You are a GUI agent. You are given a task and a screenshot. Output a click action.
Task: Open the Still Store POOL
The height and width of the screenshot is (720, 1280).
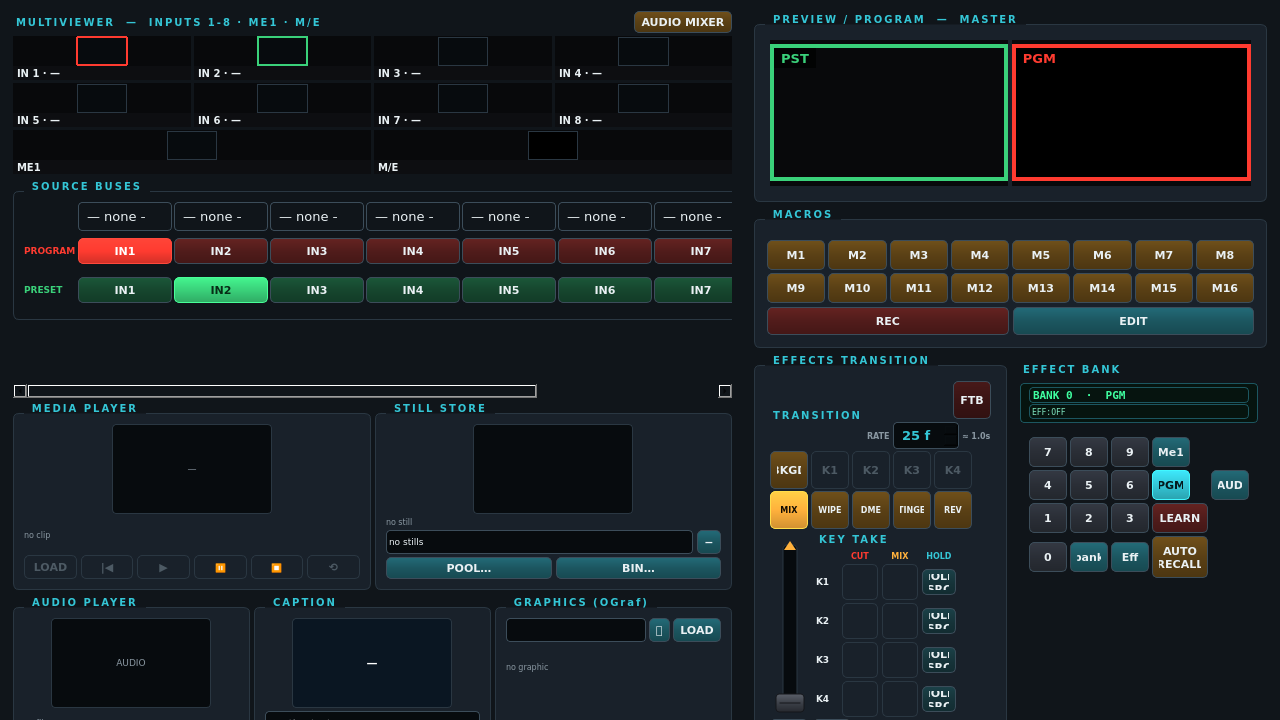[x=469, y=568]
